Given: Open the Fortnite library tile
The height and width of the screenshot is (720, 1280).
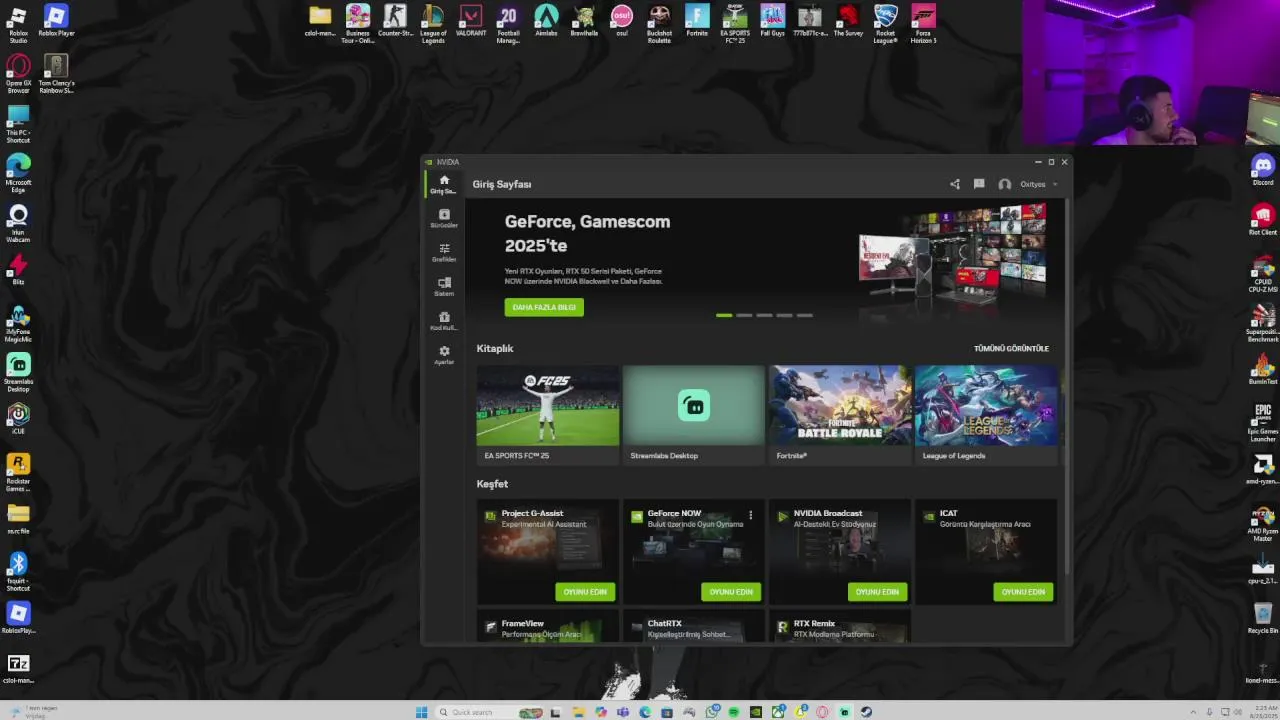Looking at the screenshot, I should click(x=840, y=414).
